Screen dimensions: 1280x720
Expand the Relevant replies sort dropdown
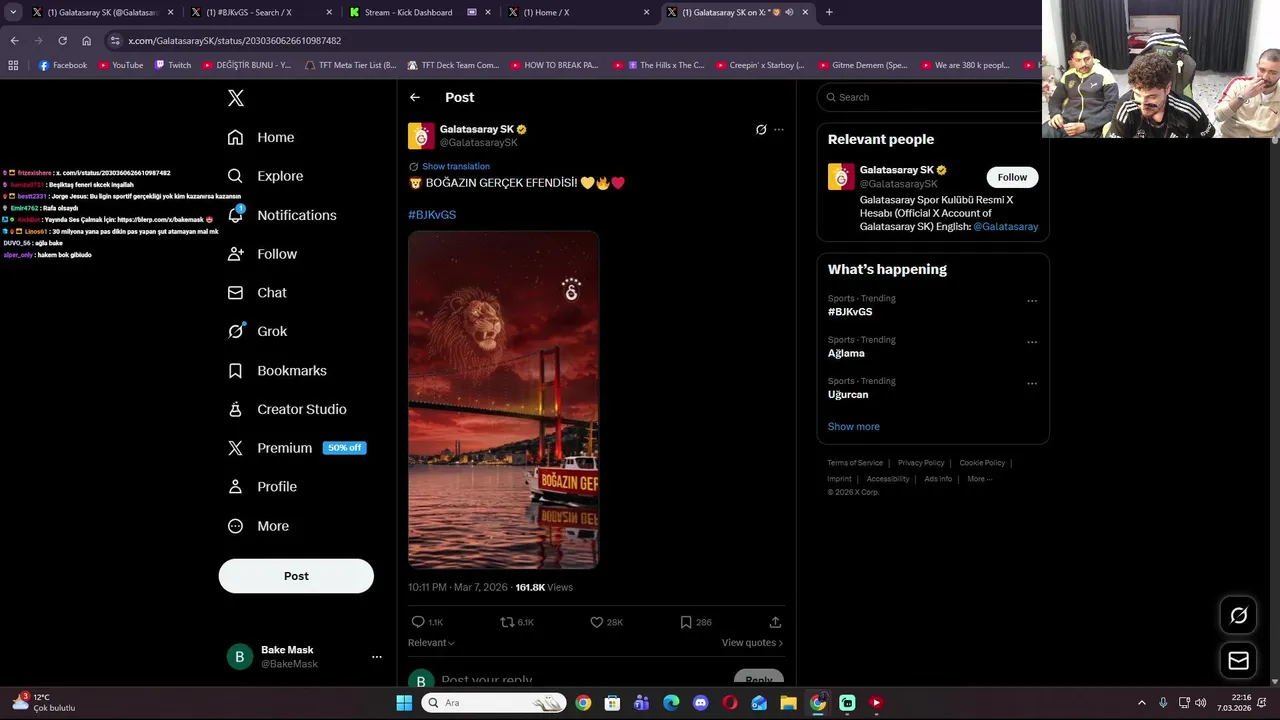(431, 643)
